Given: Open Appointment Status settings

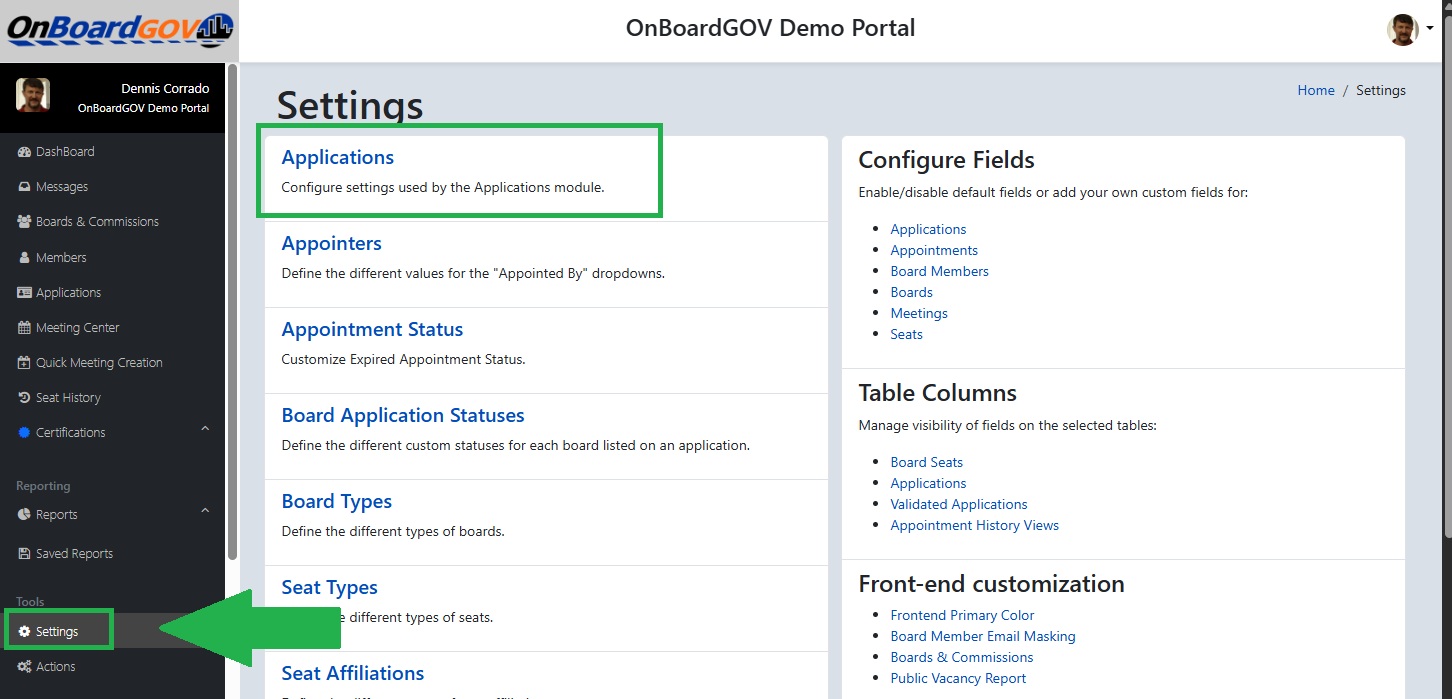Looking at the screenshot, I should (372, 329).
